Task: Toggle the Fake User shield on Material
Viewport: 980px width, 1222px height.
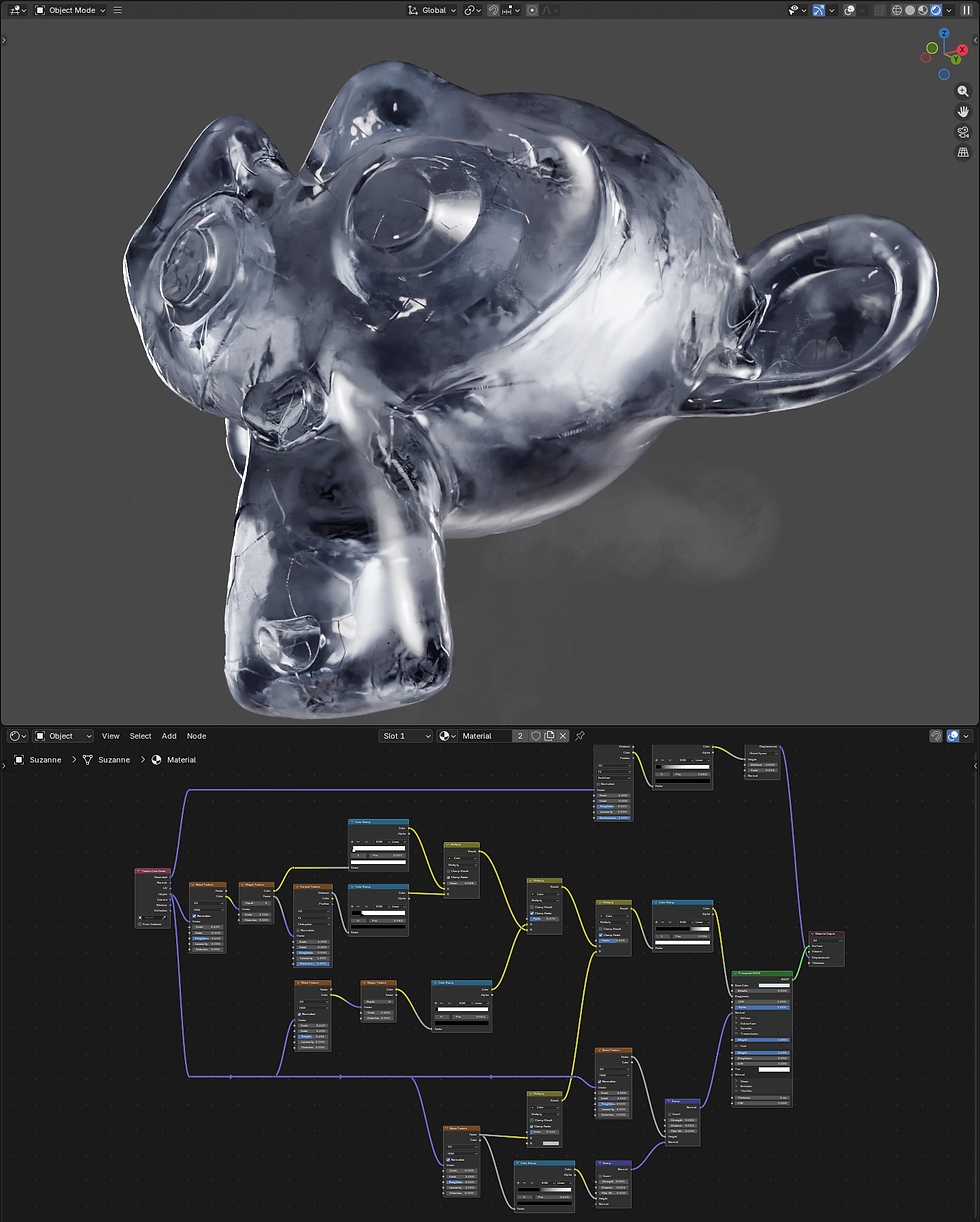Action: 536,736
